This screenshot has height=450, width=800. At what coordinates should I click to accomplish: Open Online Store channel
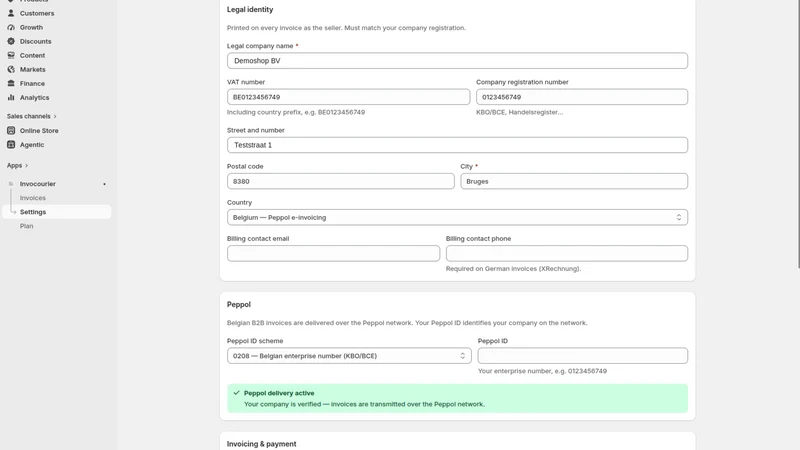(39, 131)
